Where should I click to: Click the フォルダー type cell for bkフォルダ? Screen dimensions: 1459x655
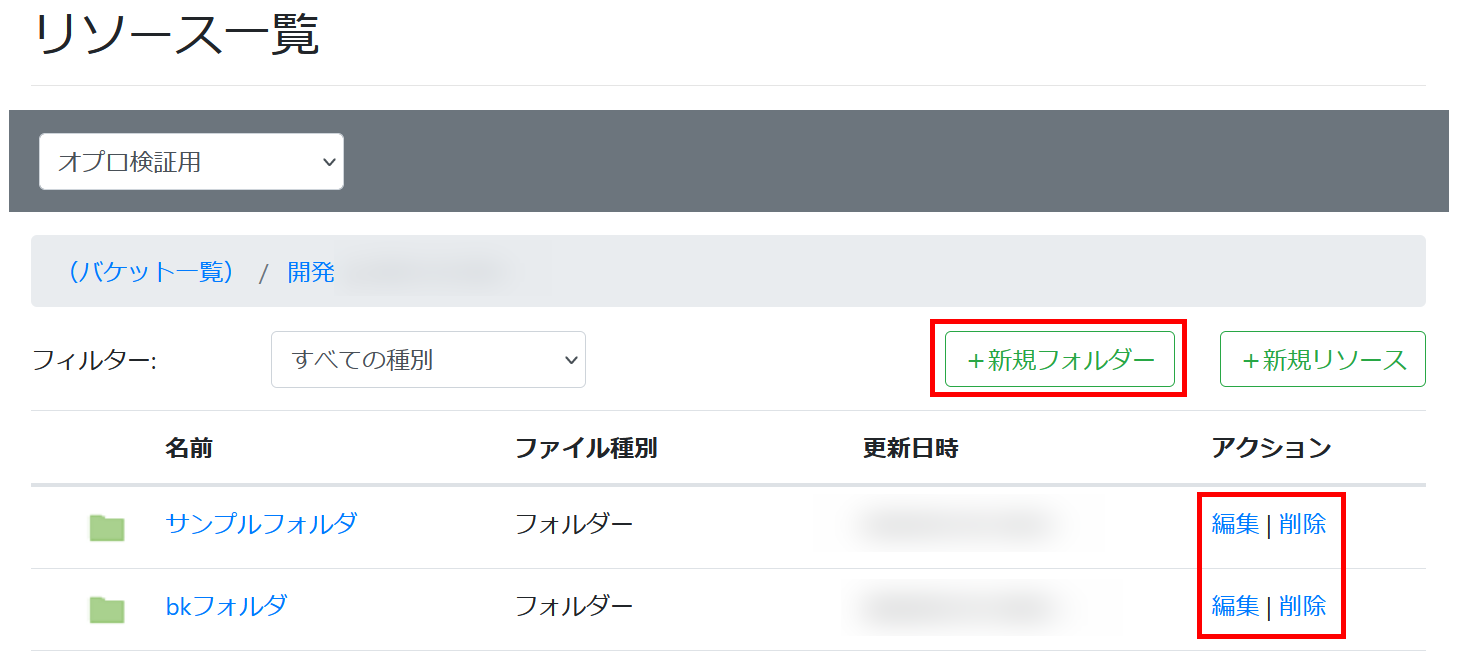coord(574,606)
